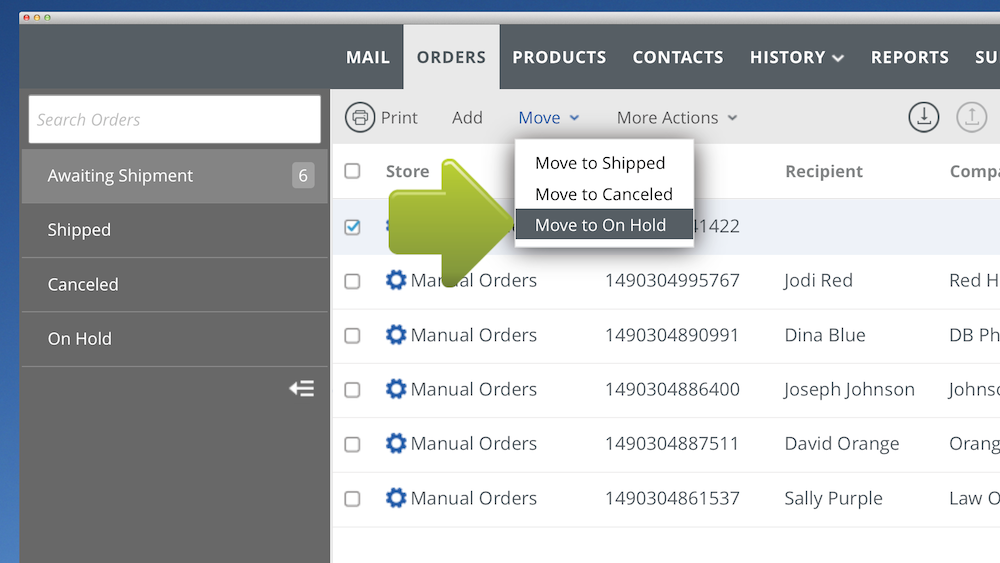Open the Canceled orders folder

pyautogui.click(x=175, y=284)
